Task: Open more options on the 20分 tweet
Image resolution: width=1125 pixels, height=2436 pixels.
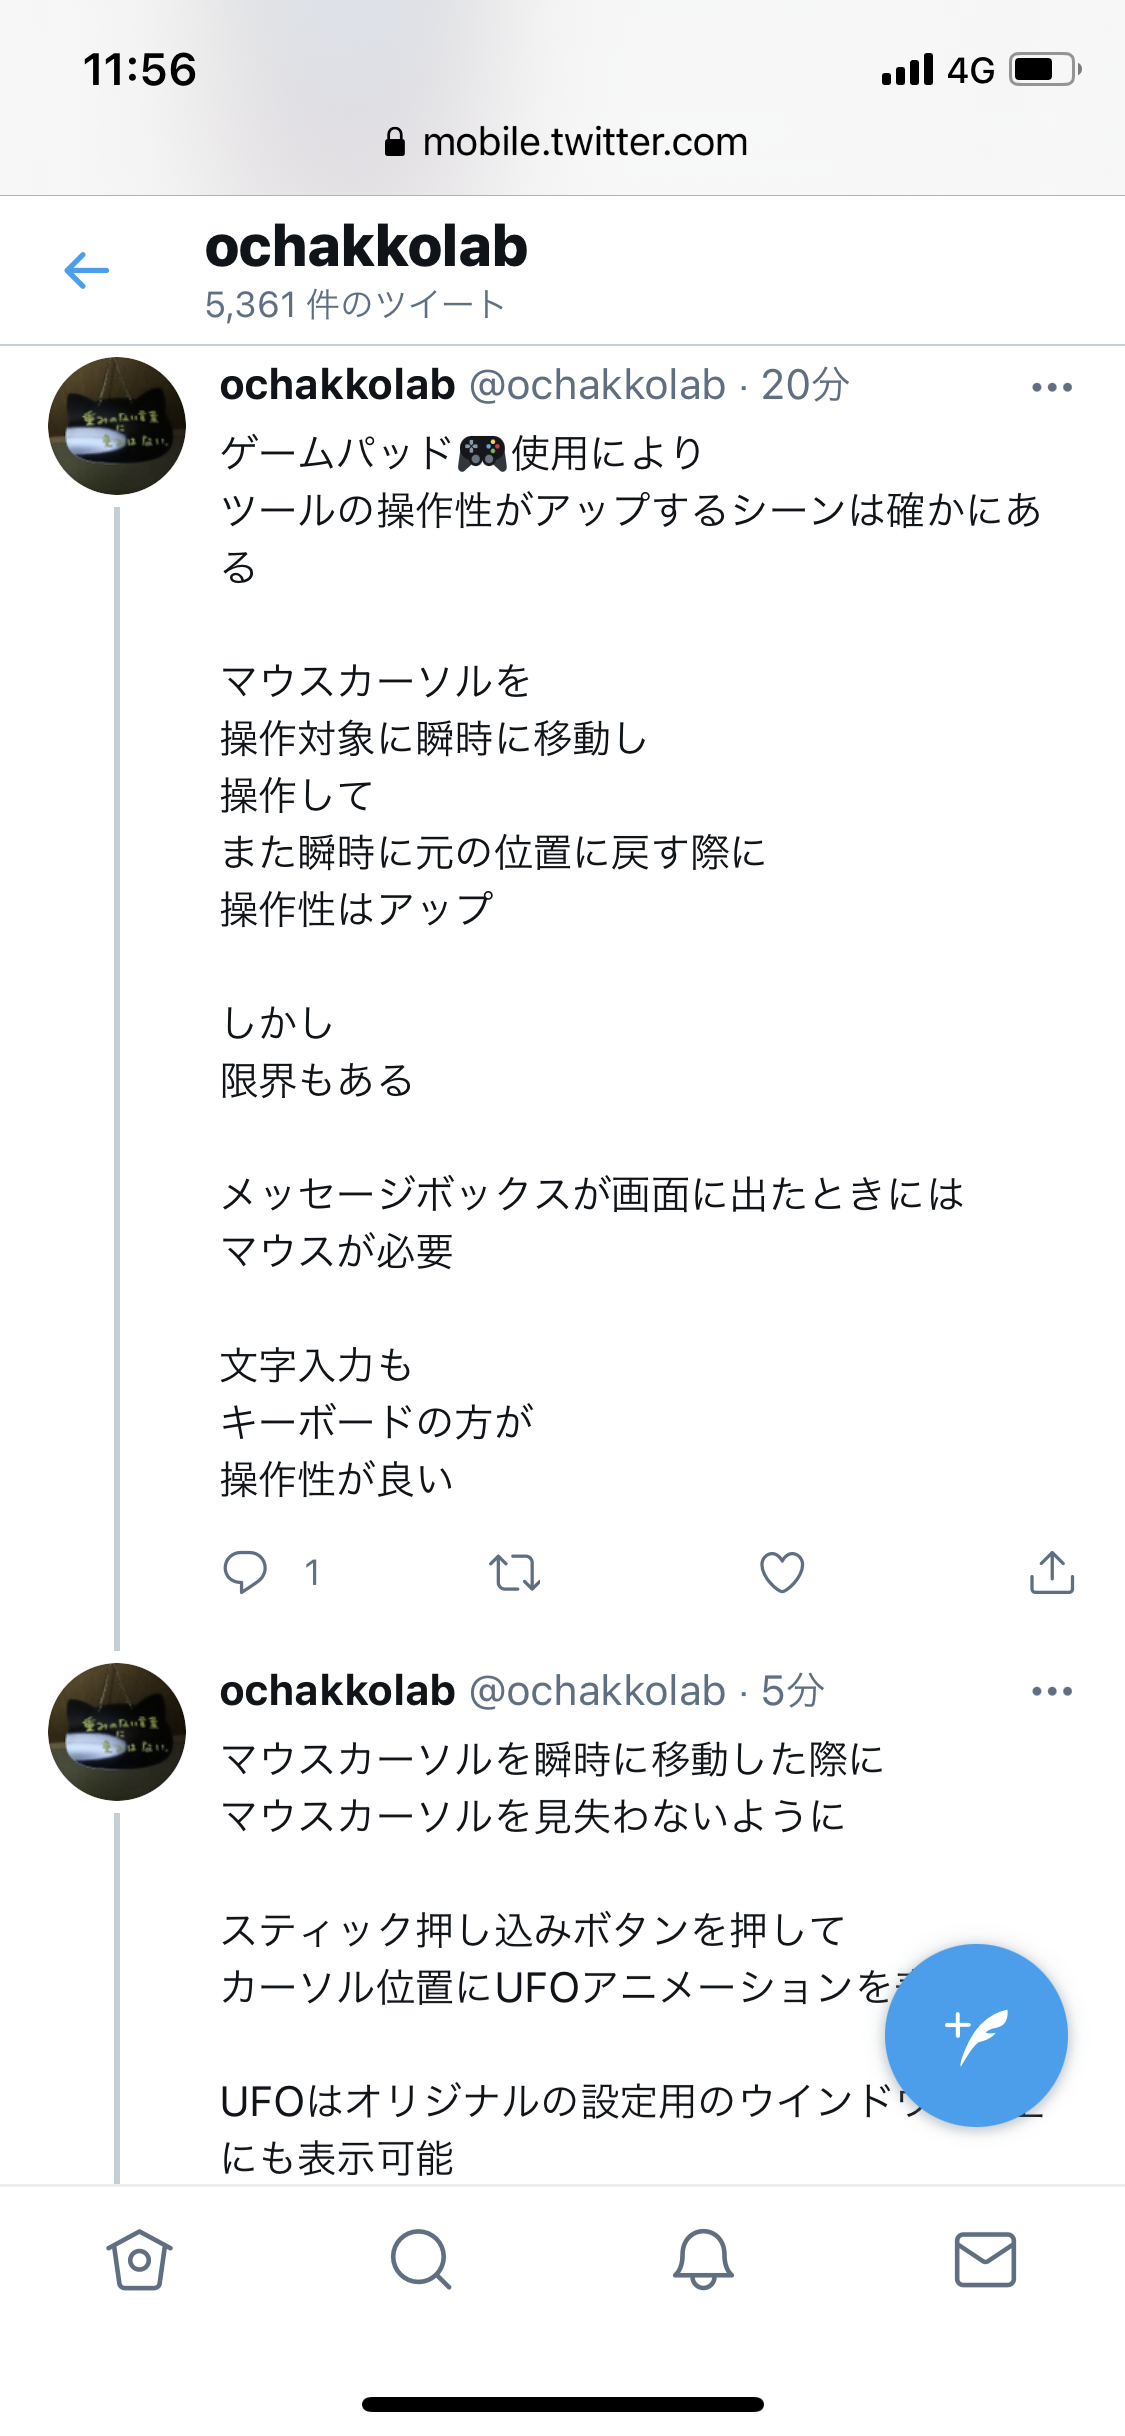Action: point(1051,387)
